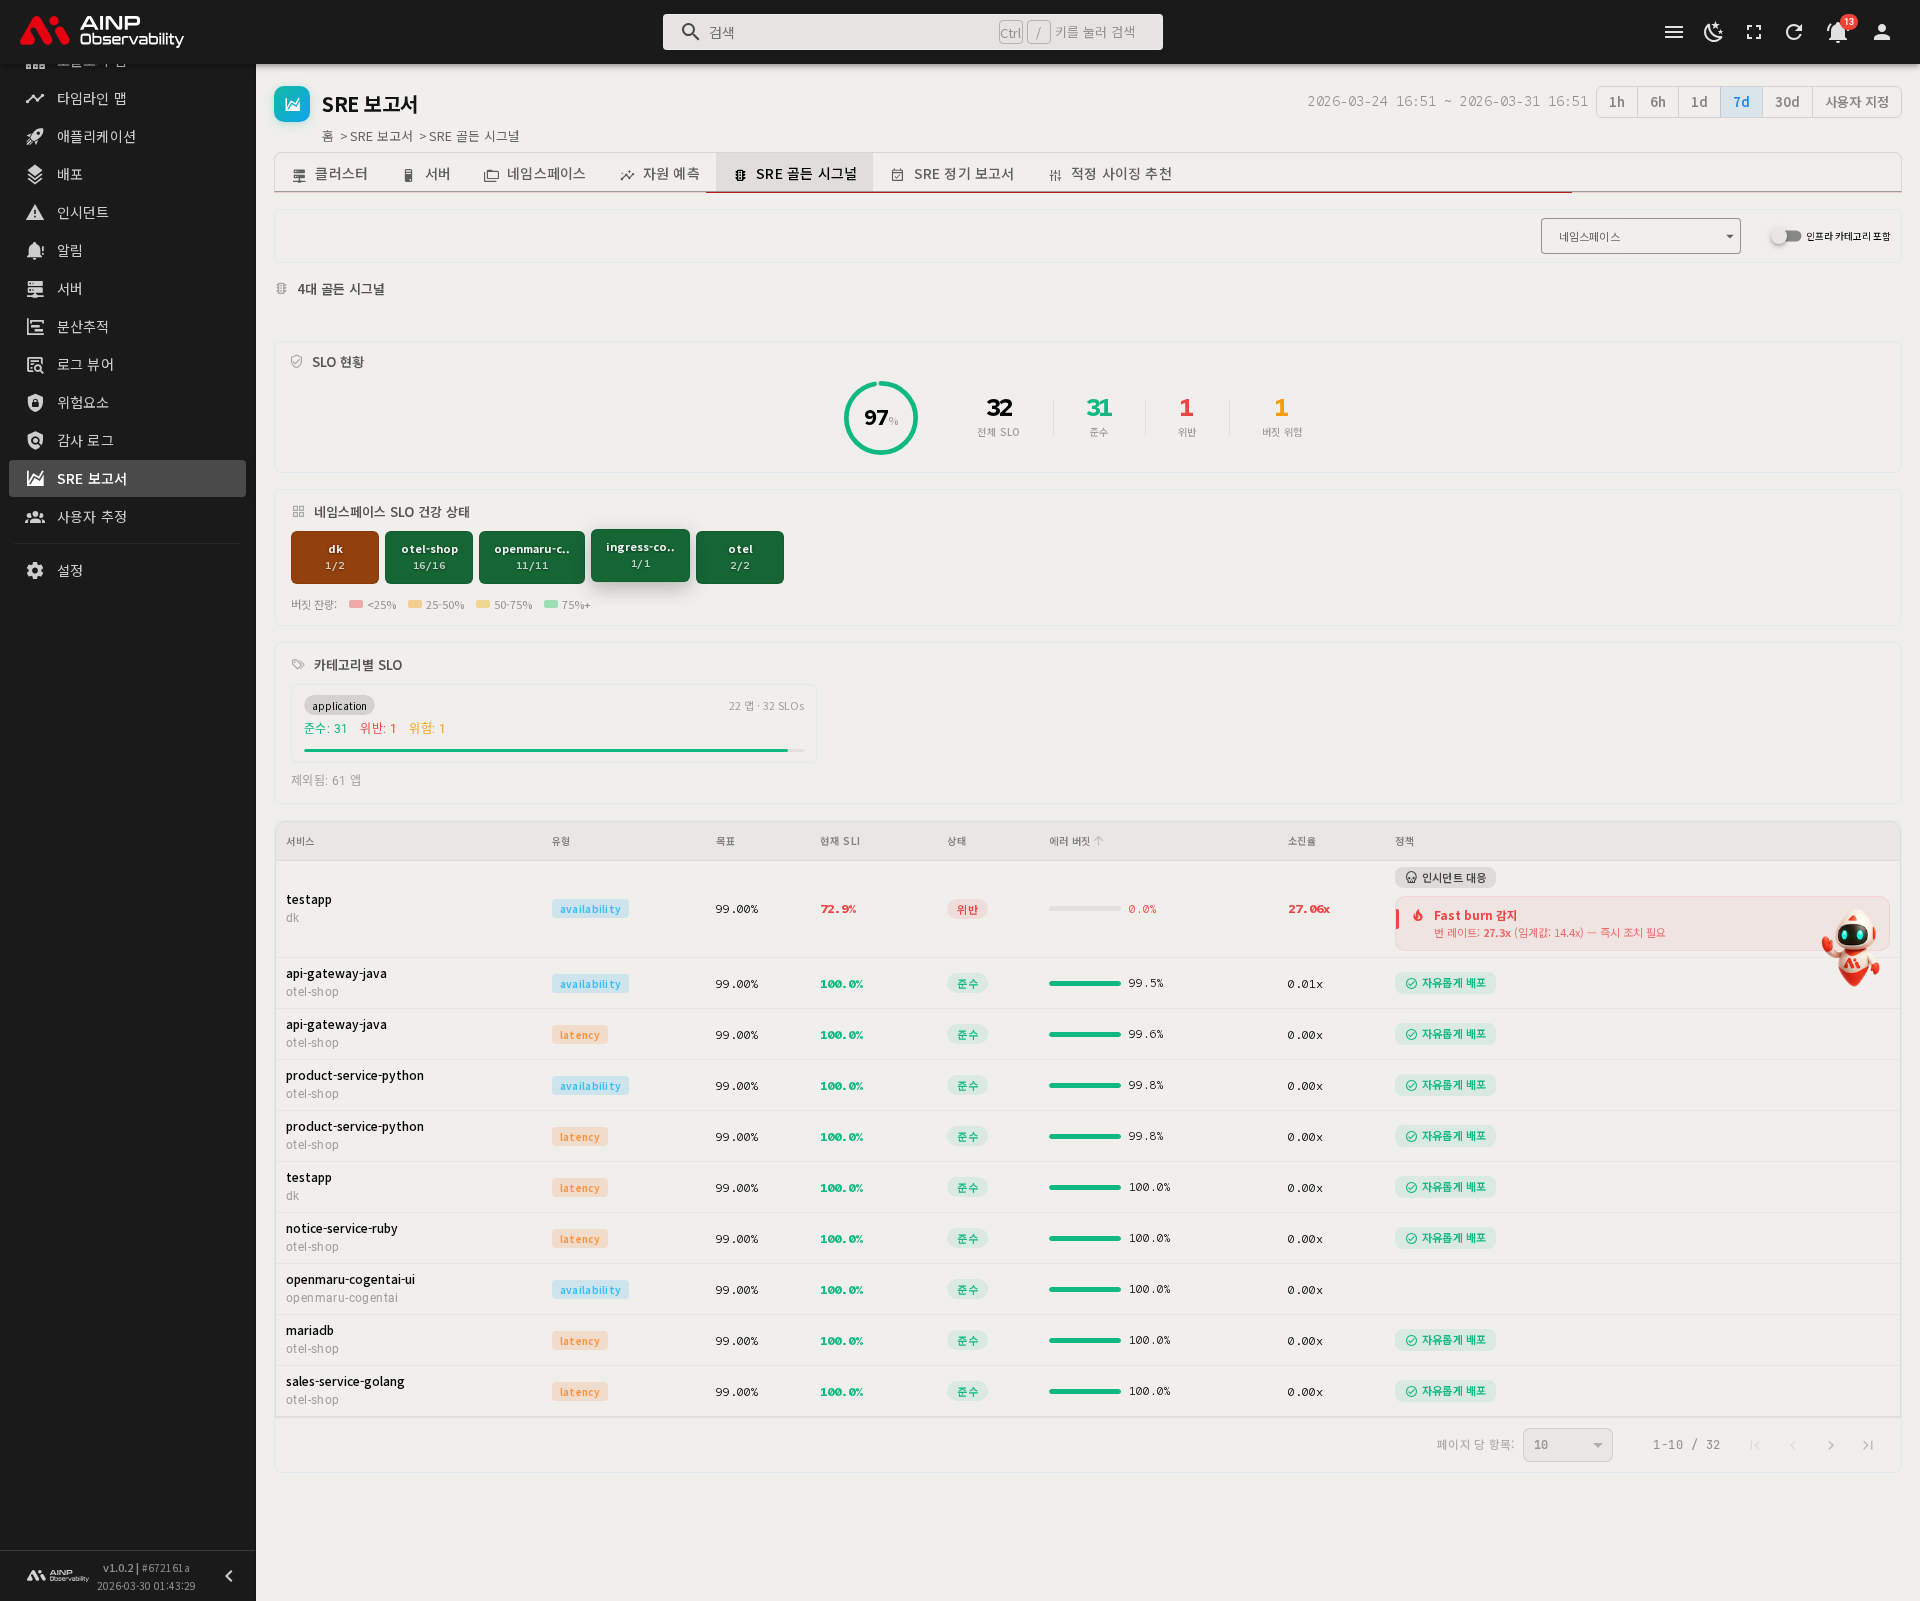Open 로그 뷰어 from sidebar
The width and height of the screenshot is (1920, 1601).
tap(85, 365)
